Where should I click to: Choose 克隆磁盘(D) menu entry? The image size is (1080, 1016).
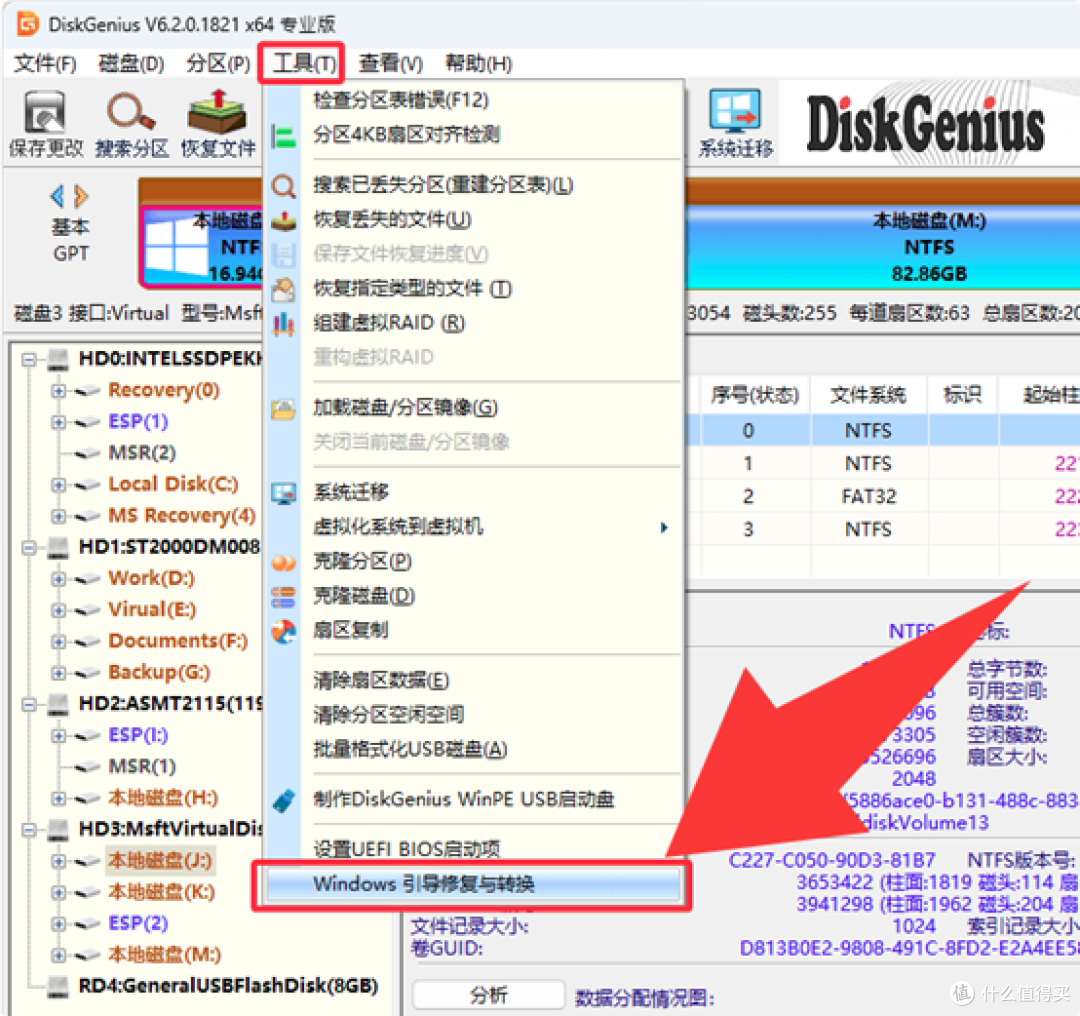tap(364, 596)
